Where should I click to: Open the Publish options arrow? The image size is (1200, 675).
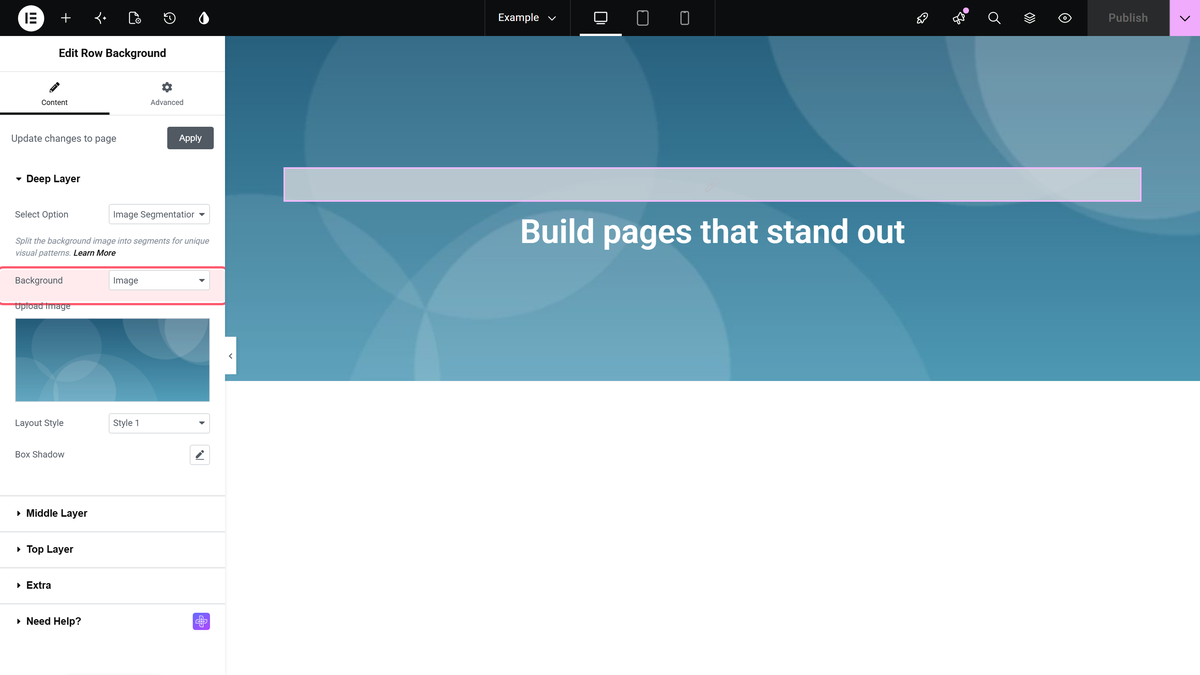(x=1185, y=18)
